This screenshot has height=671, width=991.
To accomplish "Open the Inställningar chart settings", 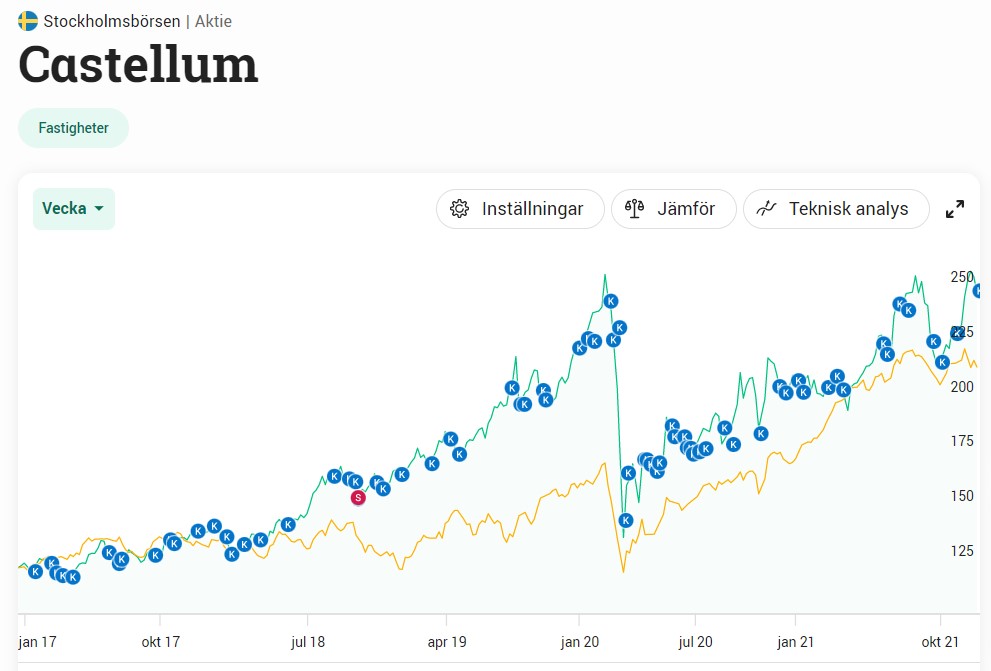I will point(520,209).
